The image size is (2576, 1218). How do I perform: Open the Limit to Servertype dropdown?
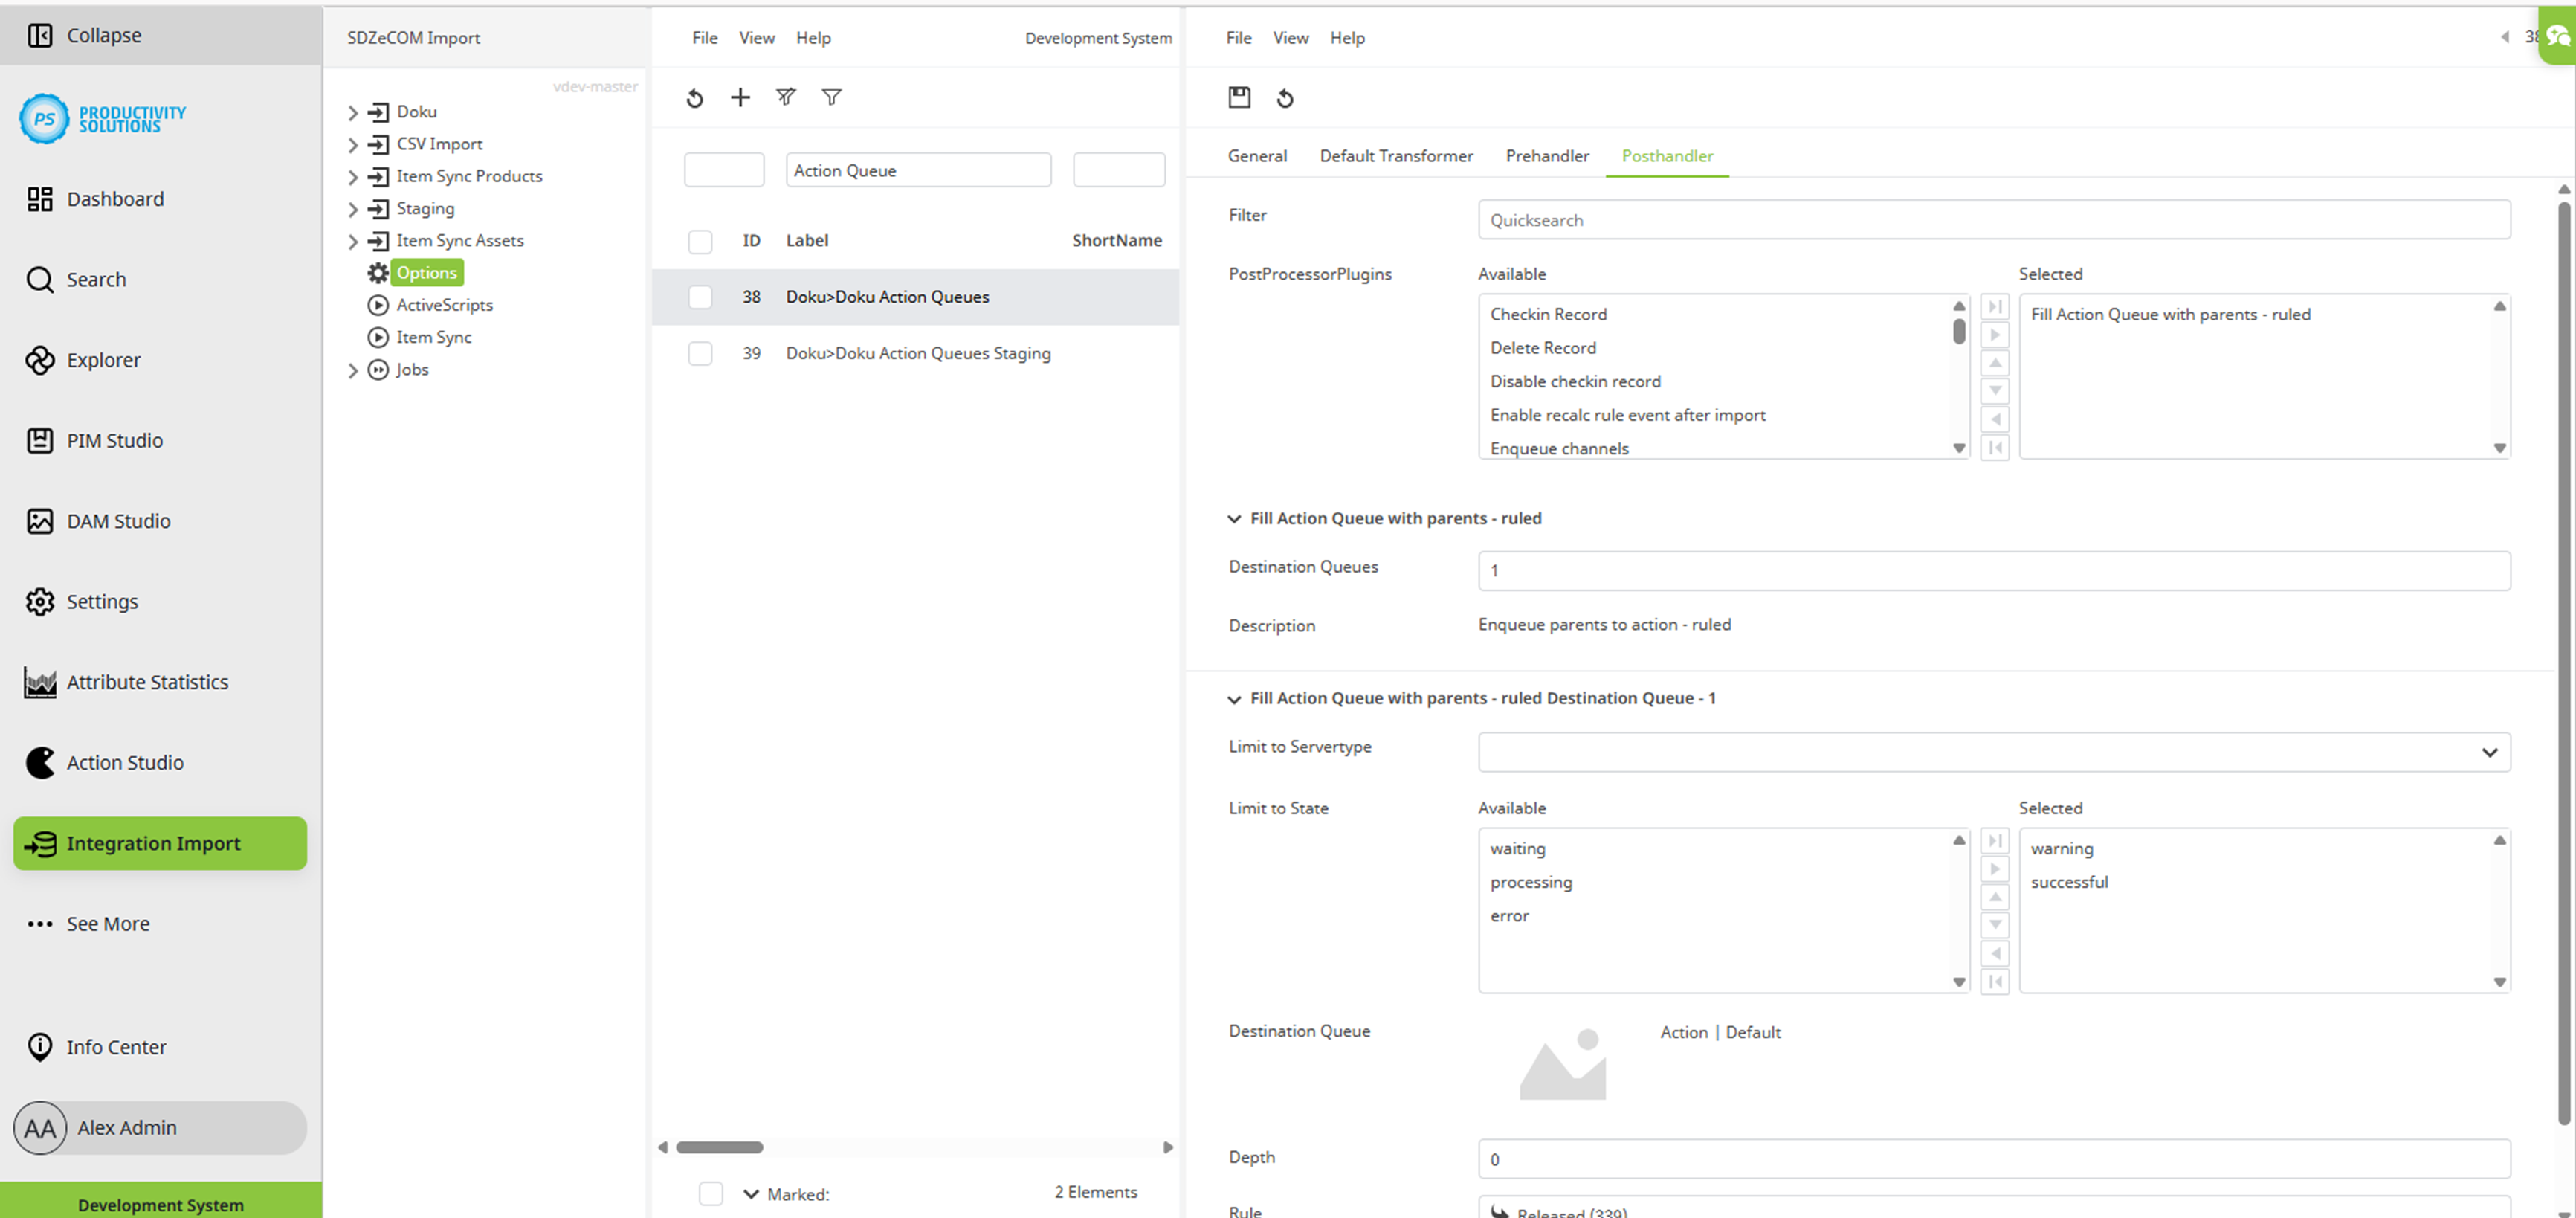[x=1994, y=752]
